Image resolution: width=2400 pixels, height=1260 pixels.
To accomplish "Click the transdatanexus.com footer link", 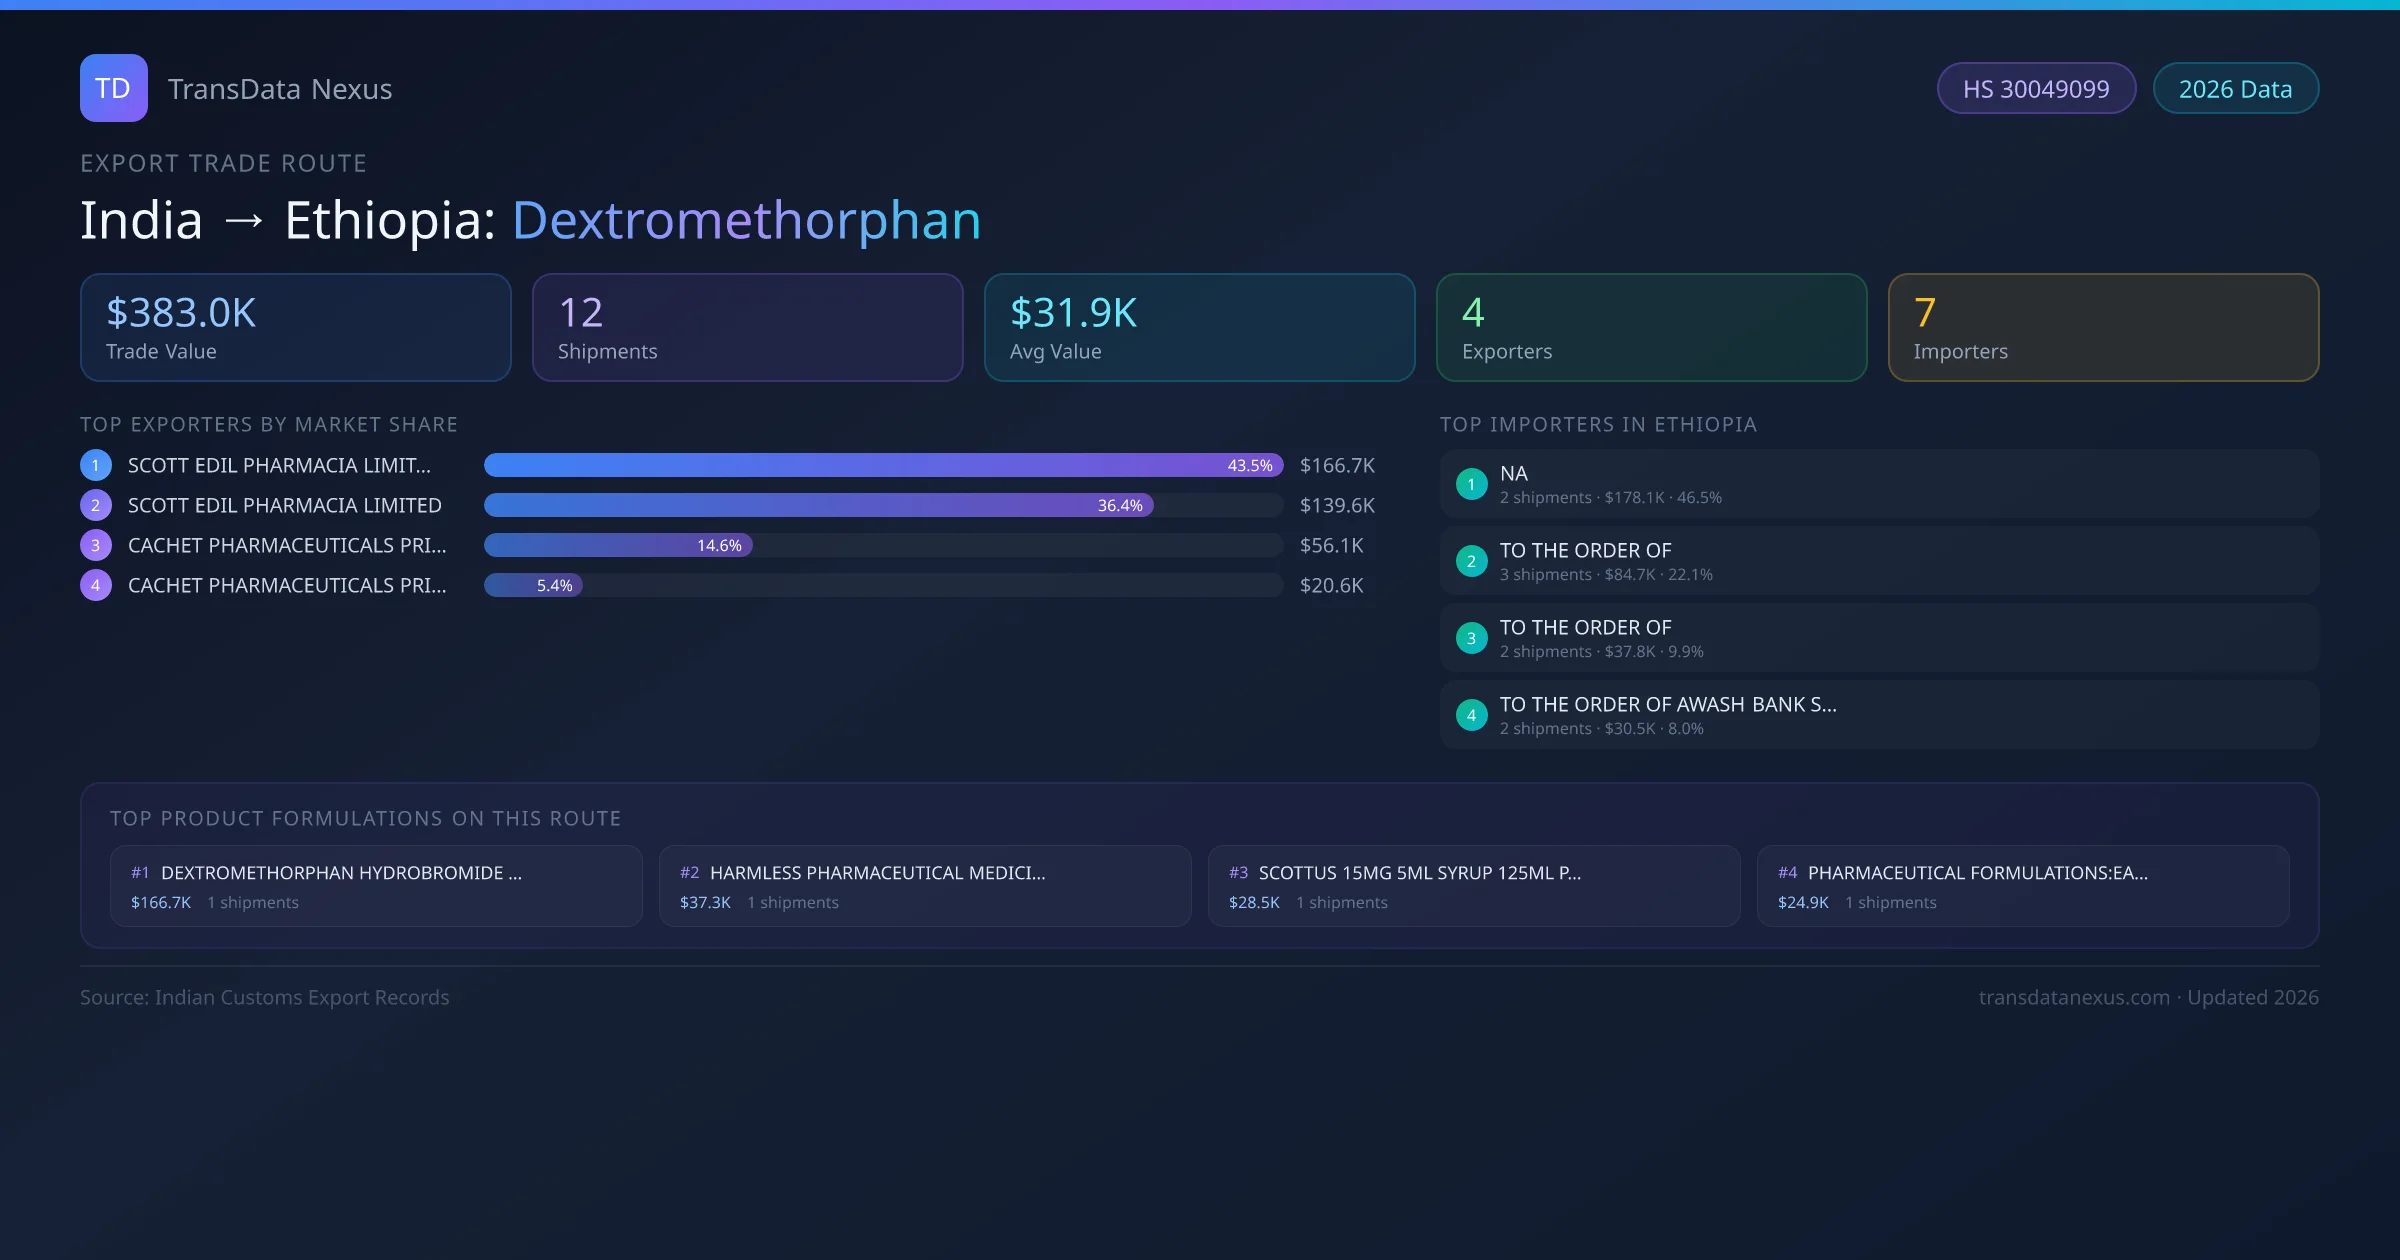I will click(2073, 997).
